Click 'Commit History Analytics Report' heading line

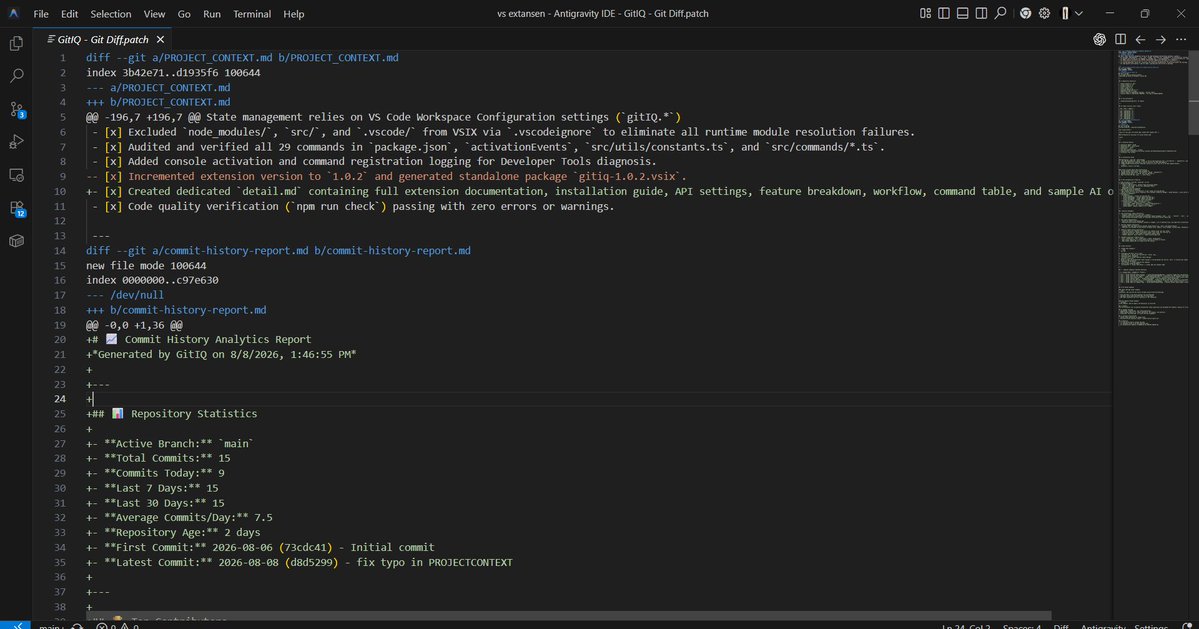[x=199, y=339]
